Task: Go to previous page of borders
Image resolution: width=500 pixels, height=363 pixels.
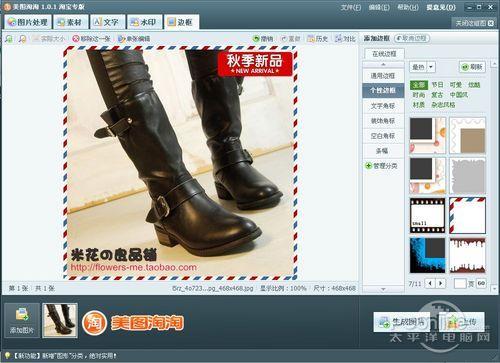Action: click(x=430, y=283)
